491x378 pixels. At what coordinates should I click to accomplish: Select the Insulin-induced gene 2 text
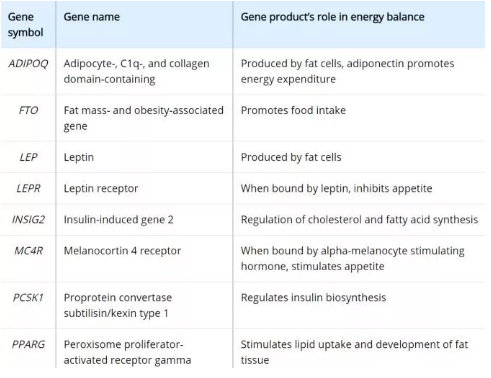(x=119, y=220)
